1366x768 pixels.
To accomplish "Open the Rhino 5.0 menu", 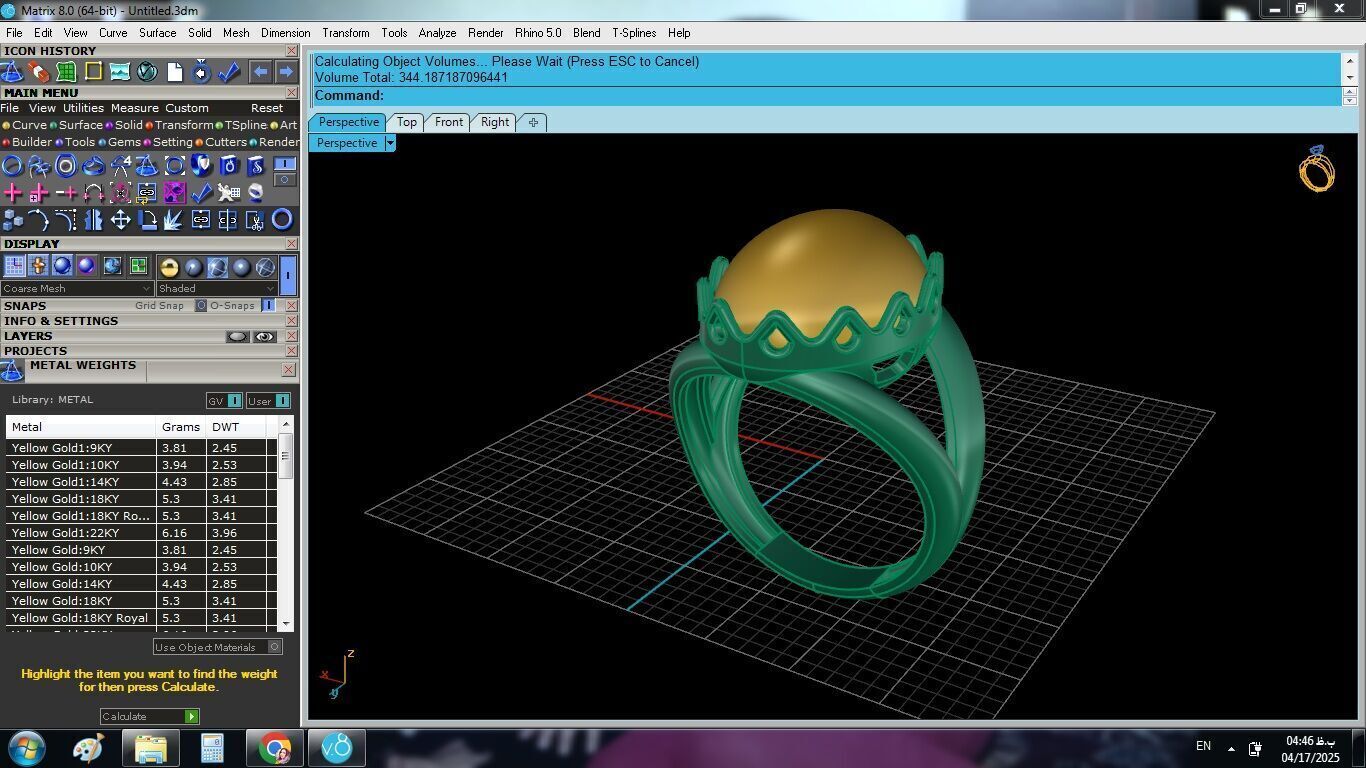I will tap(538, 33).
